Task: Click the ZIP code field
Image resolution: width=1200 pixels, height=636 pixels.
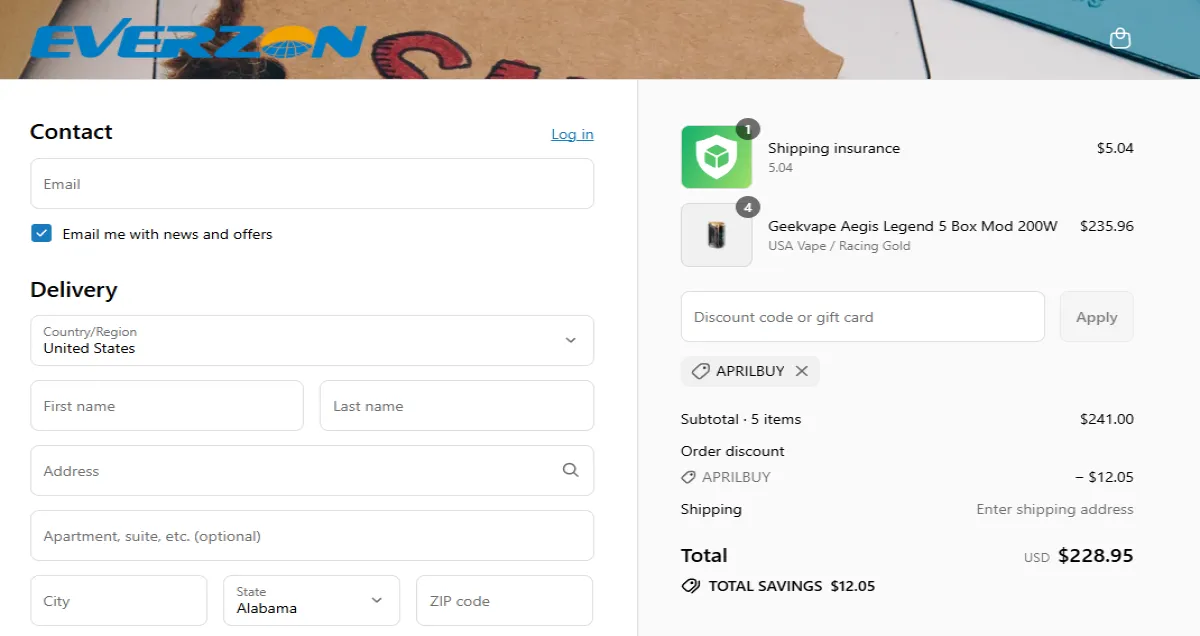Action: tap(504, 600)
